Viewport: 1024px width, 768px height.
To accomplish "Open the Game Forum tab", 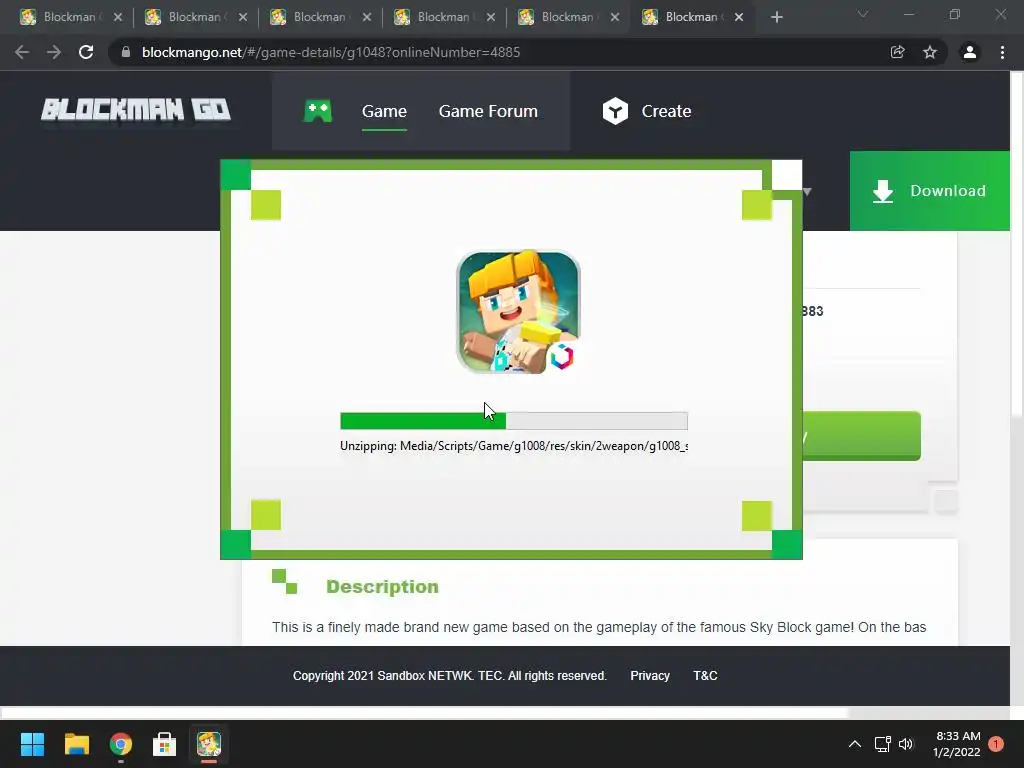I will click(x=488, y=111).
